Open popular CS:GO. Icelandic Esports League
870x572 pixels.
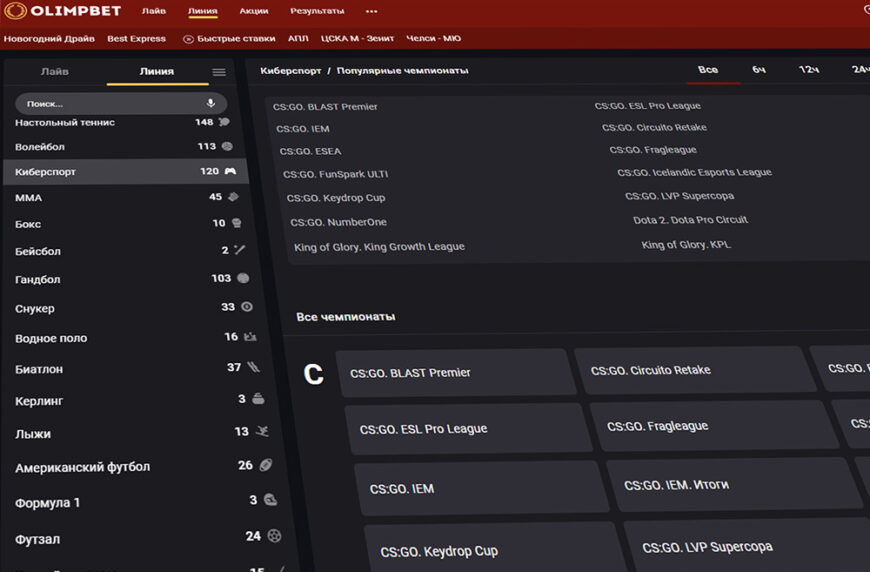point(695,173)
